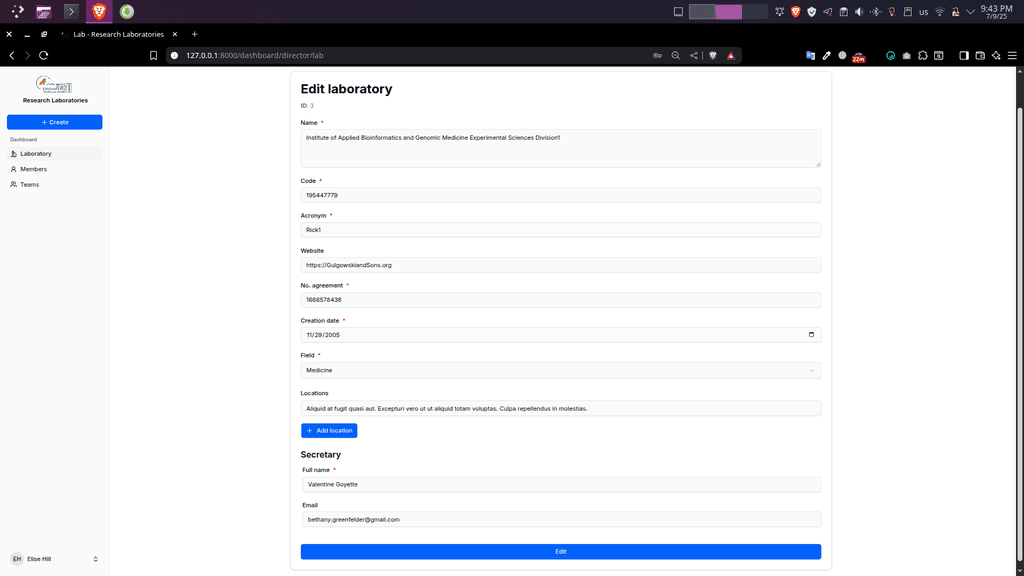Open the calendar picker in Creation date
Image resolution: width=1024 pixels, height=576 pixels.
[x=811, y=334]
